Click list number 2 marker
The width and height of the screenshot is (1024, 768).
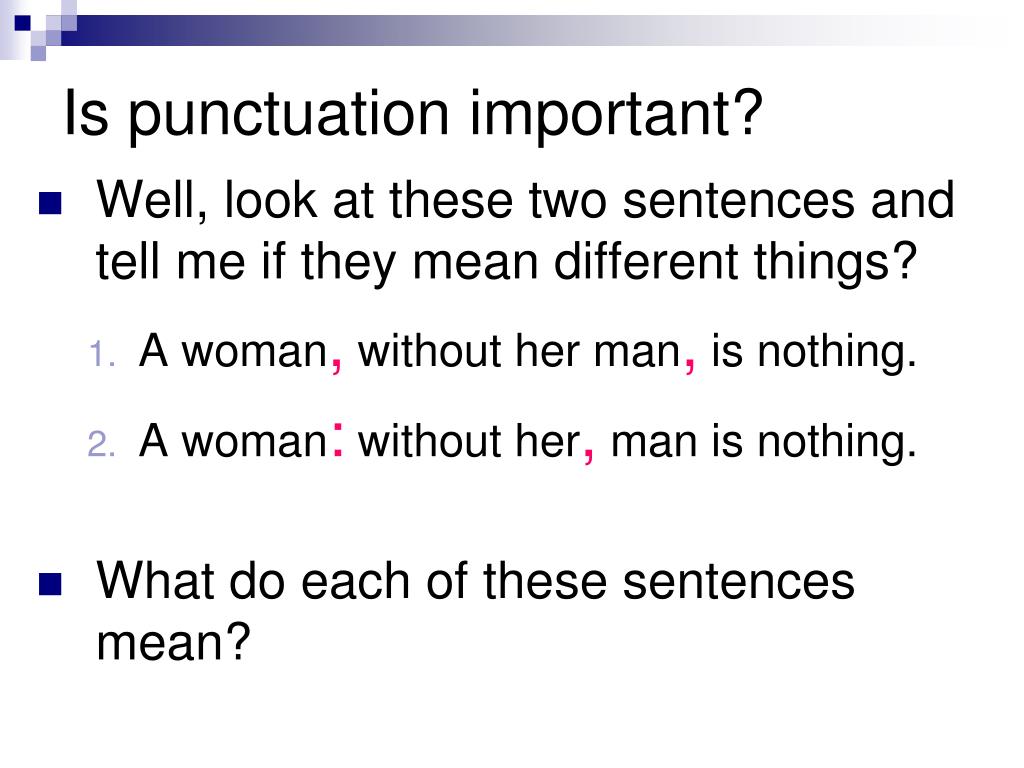[102, 444]
